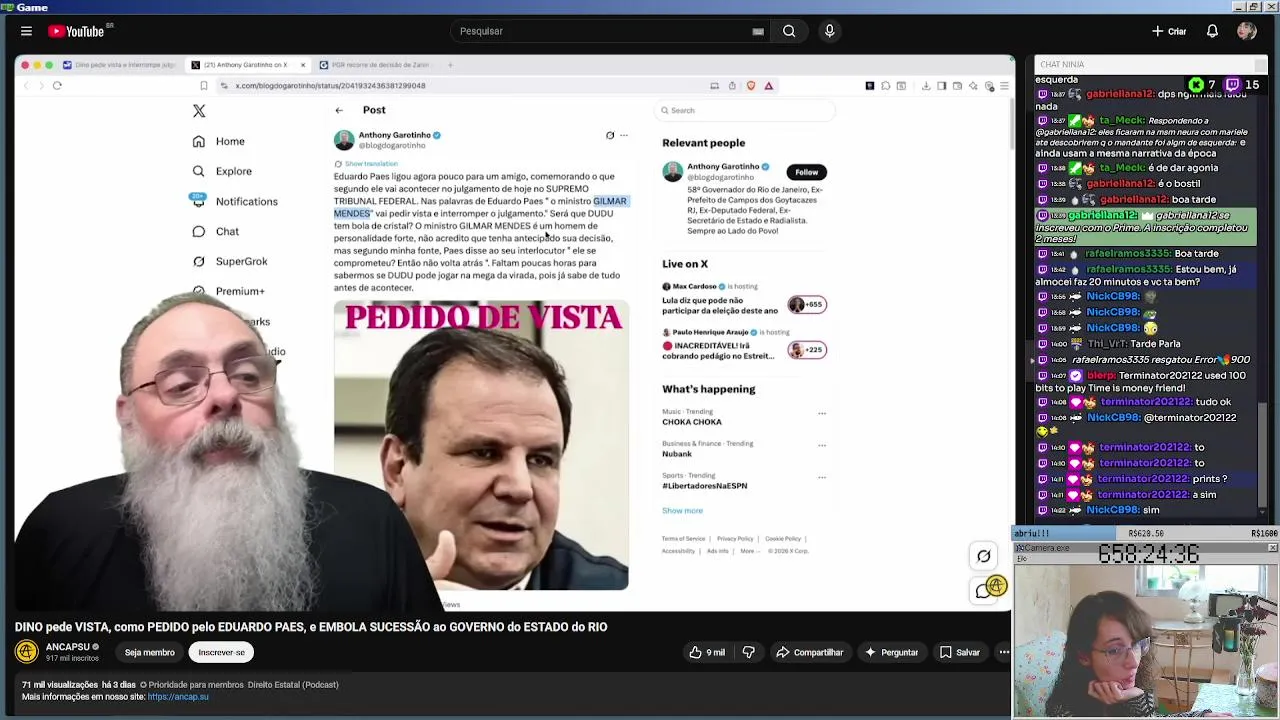
Task: Click the Grok icon on Garotinho's post
Action: click(610, 135)
